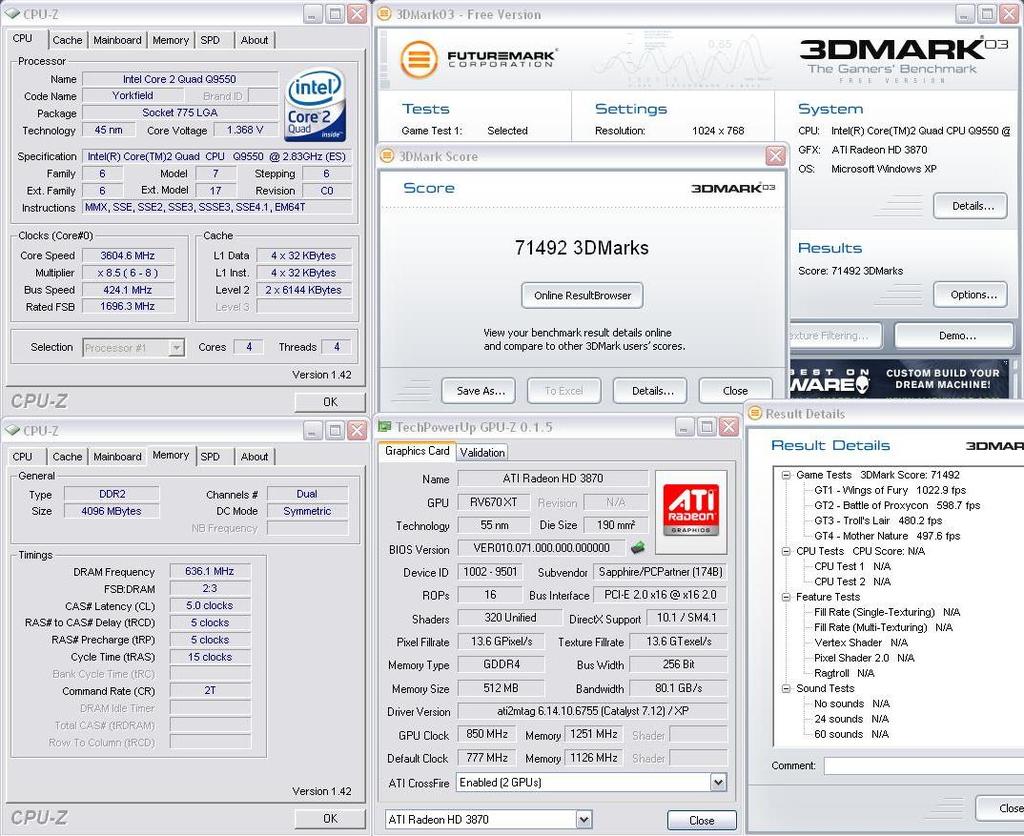This screenshot has height=836, width=1024.
Task: Click OK in the top CPU-Z window
Action: [x=330, y=402]
